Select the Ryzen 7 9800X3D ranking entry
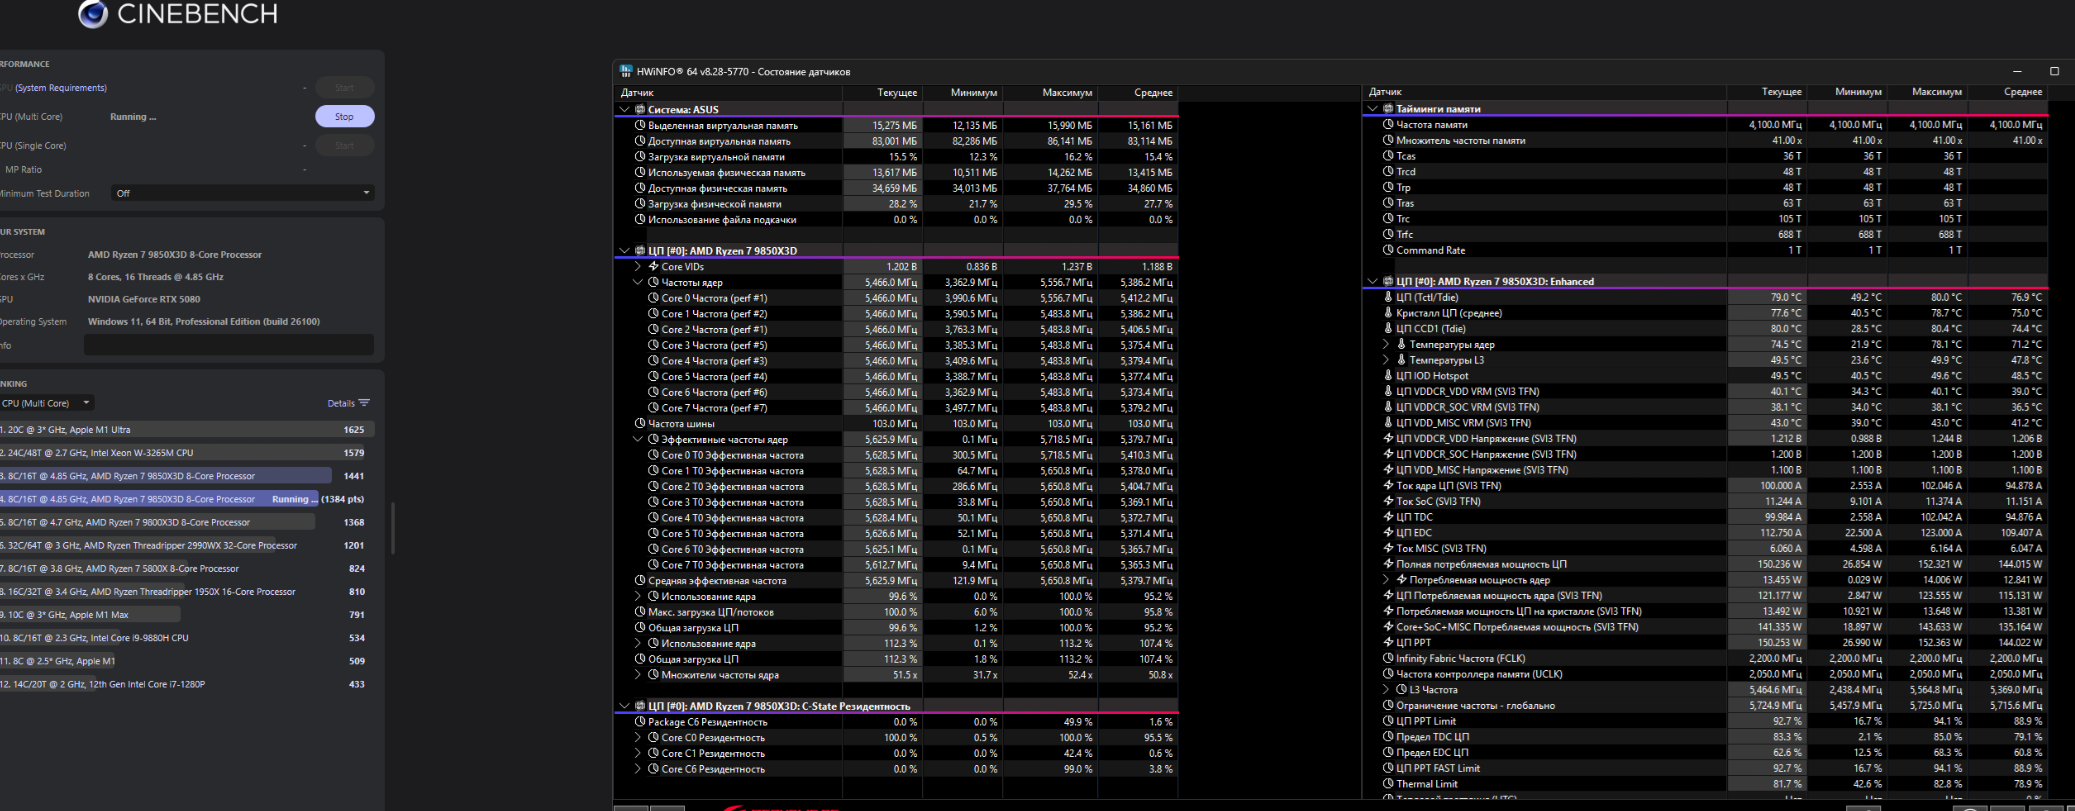The image size is (2075, 811). pyautogui.click(x=187, y=522)
